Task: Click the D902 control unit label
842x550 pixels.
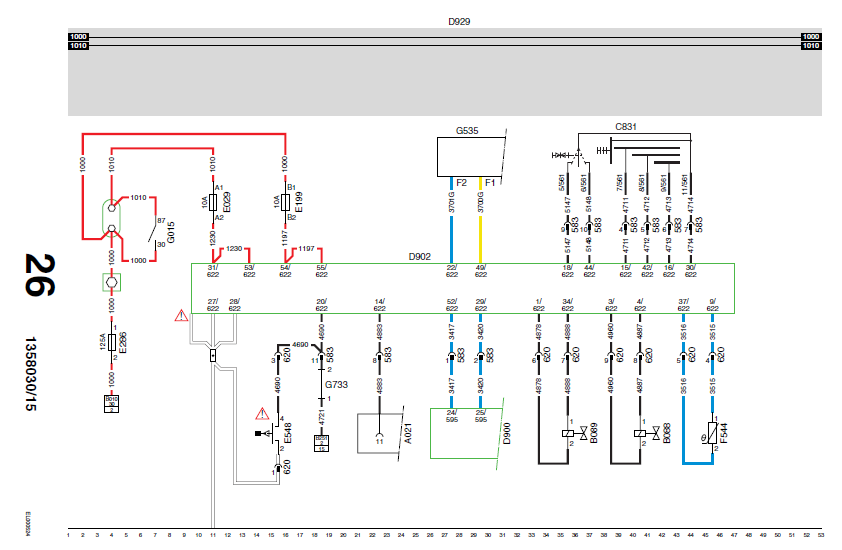Action: click(x=419, y=257)
